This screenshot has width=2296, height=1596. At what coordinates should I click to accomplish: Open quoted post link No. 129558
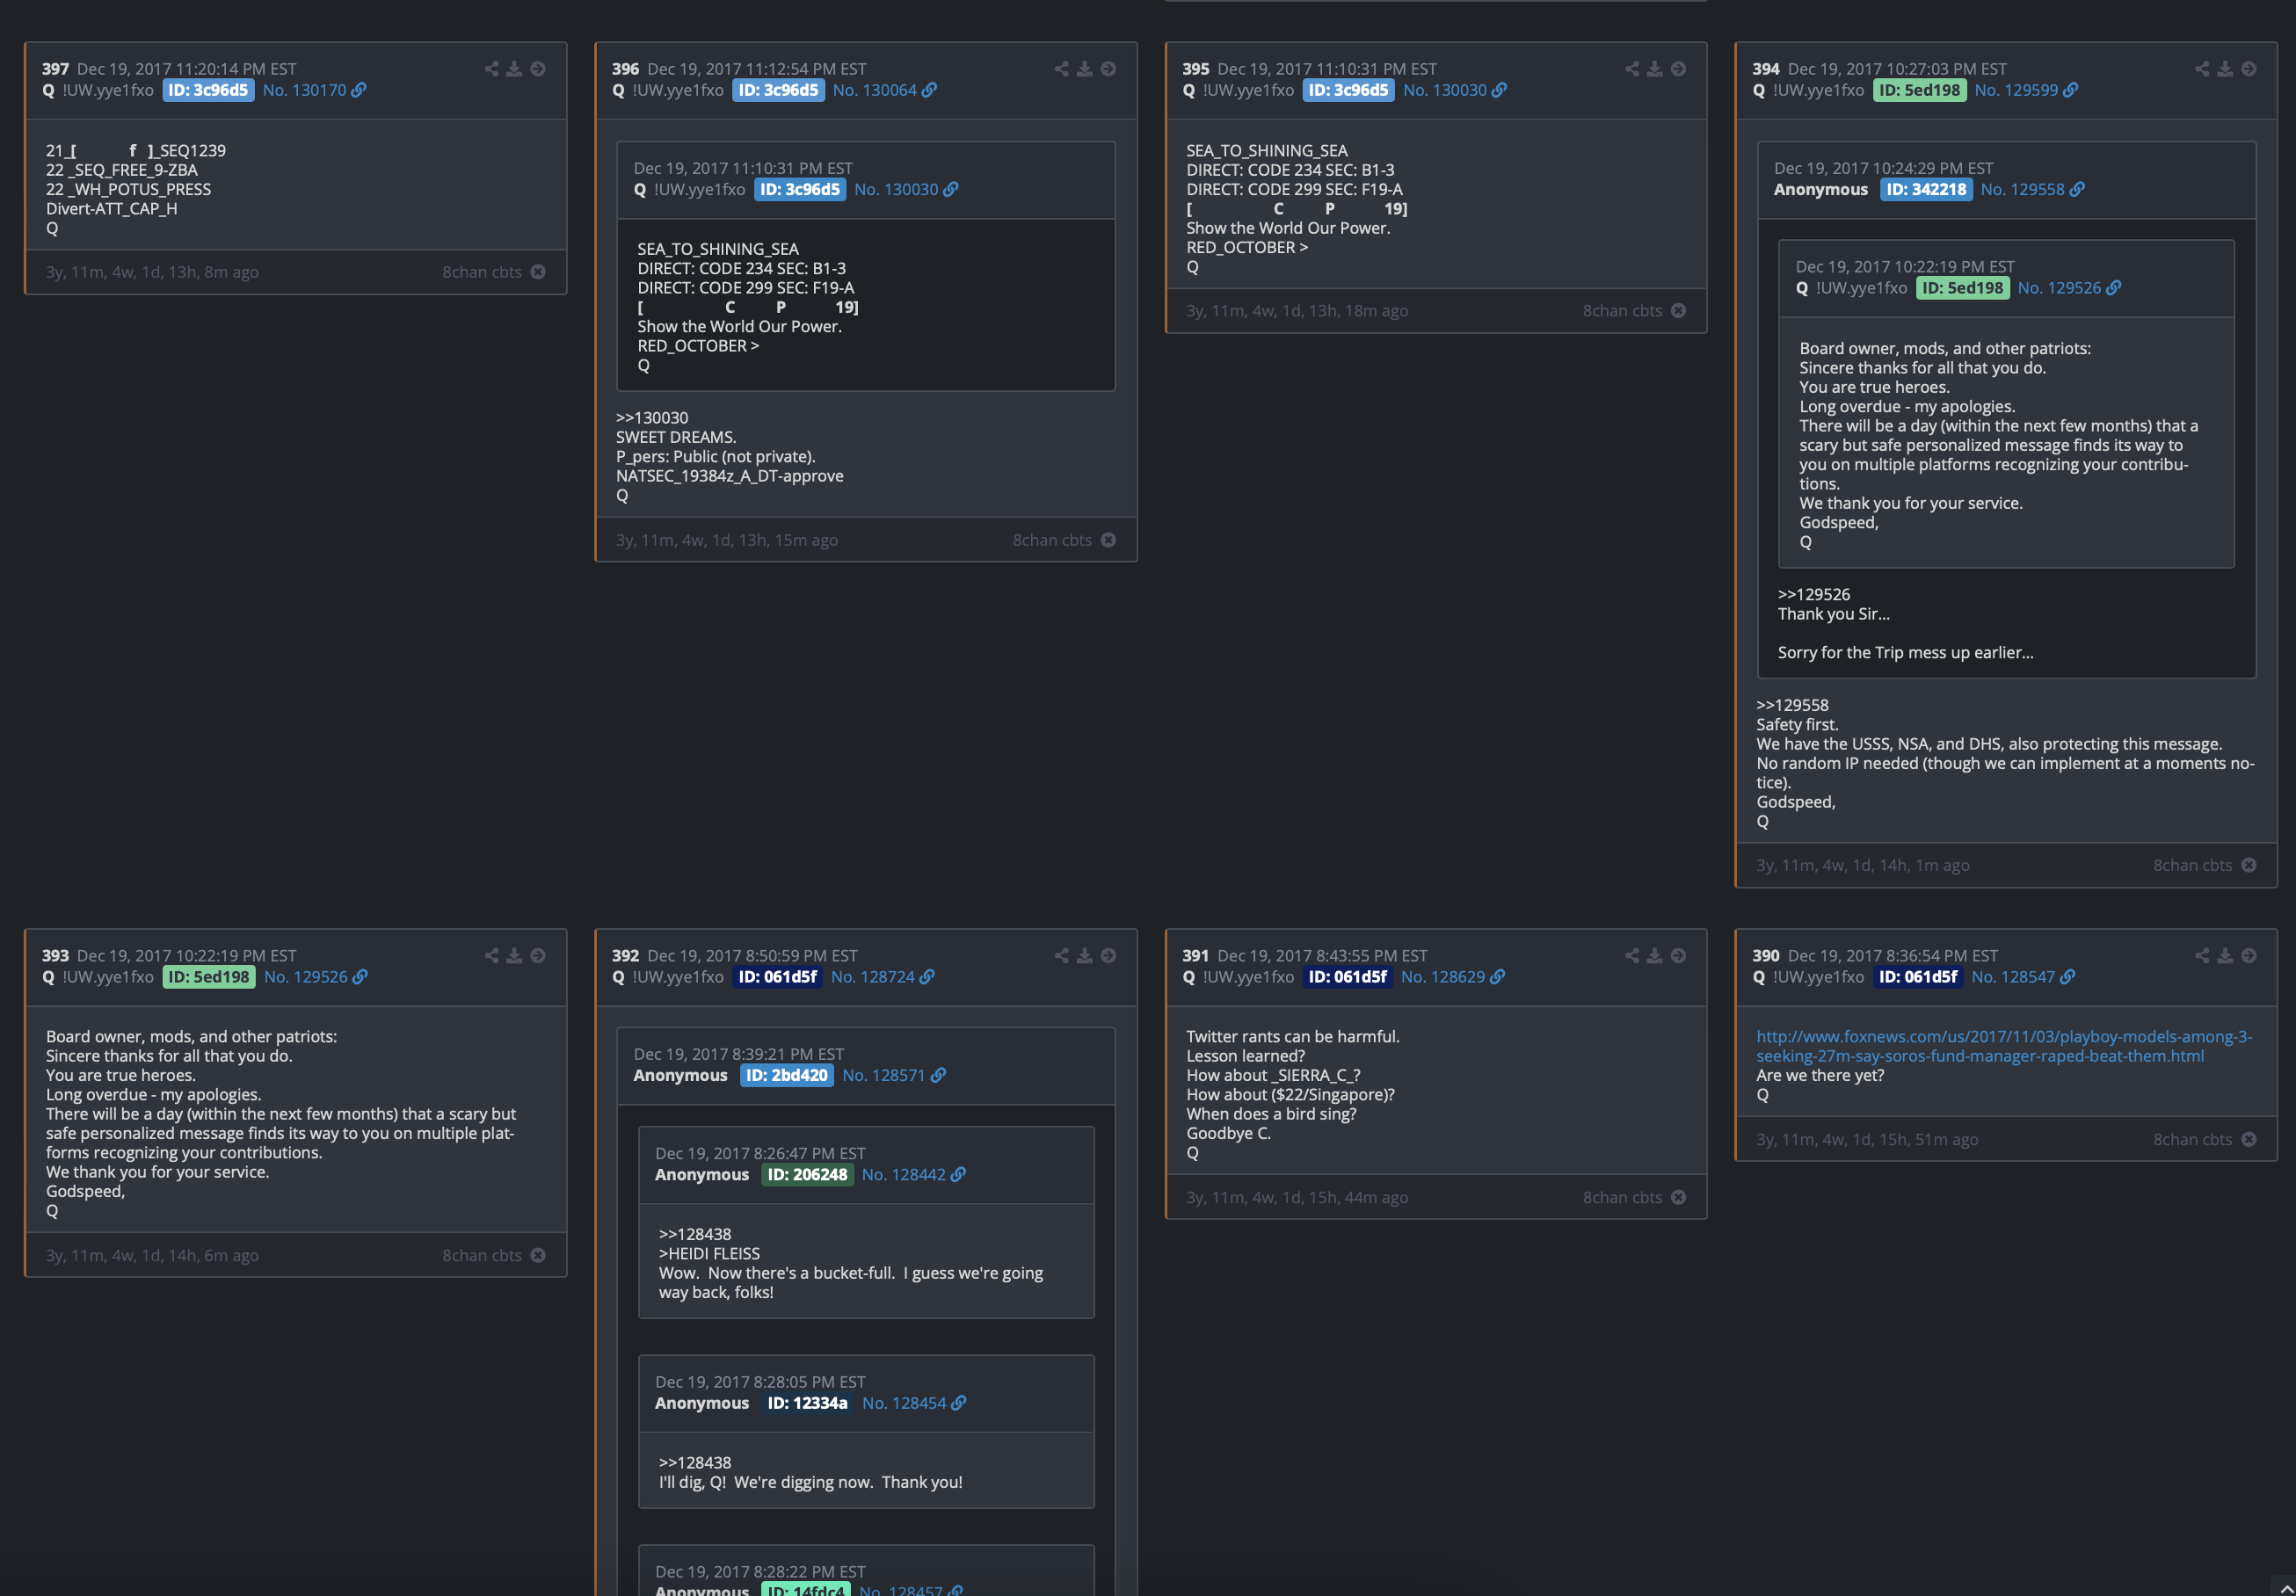point(2032,189)
